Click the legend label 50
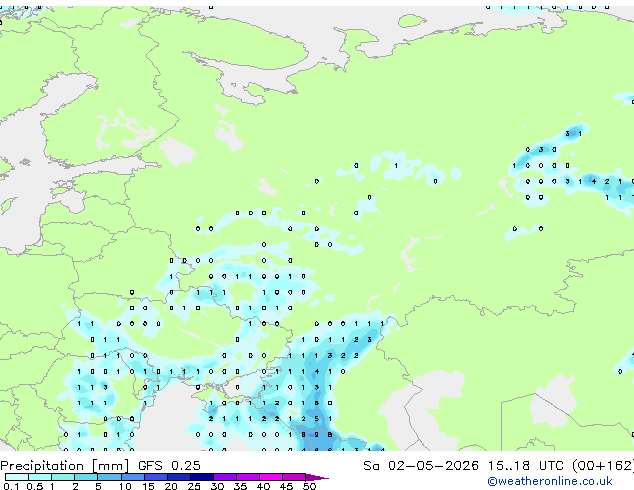This screenshot has width=634, height=490. click(x=309, y=486)
